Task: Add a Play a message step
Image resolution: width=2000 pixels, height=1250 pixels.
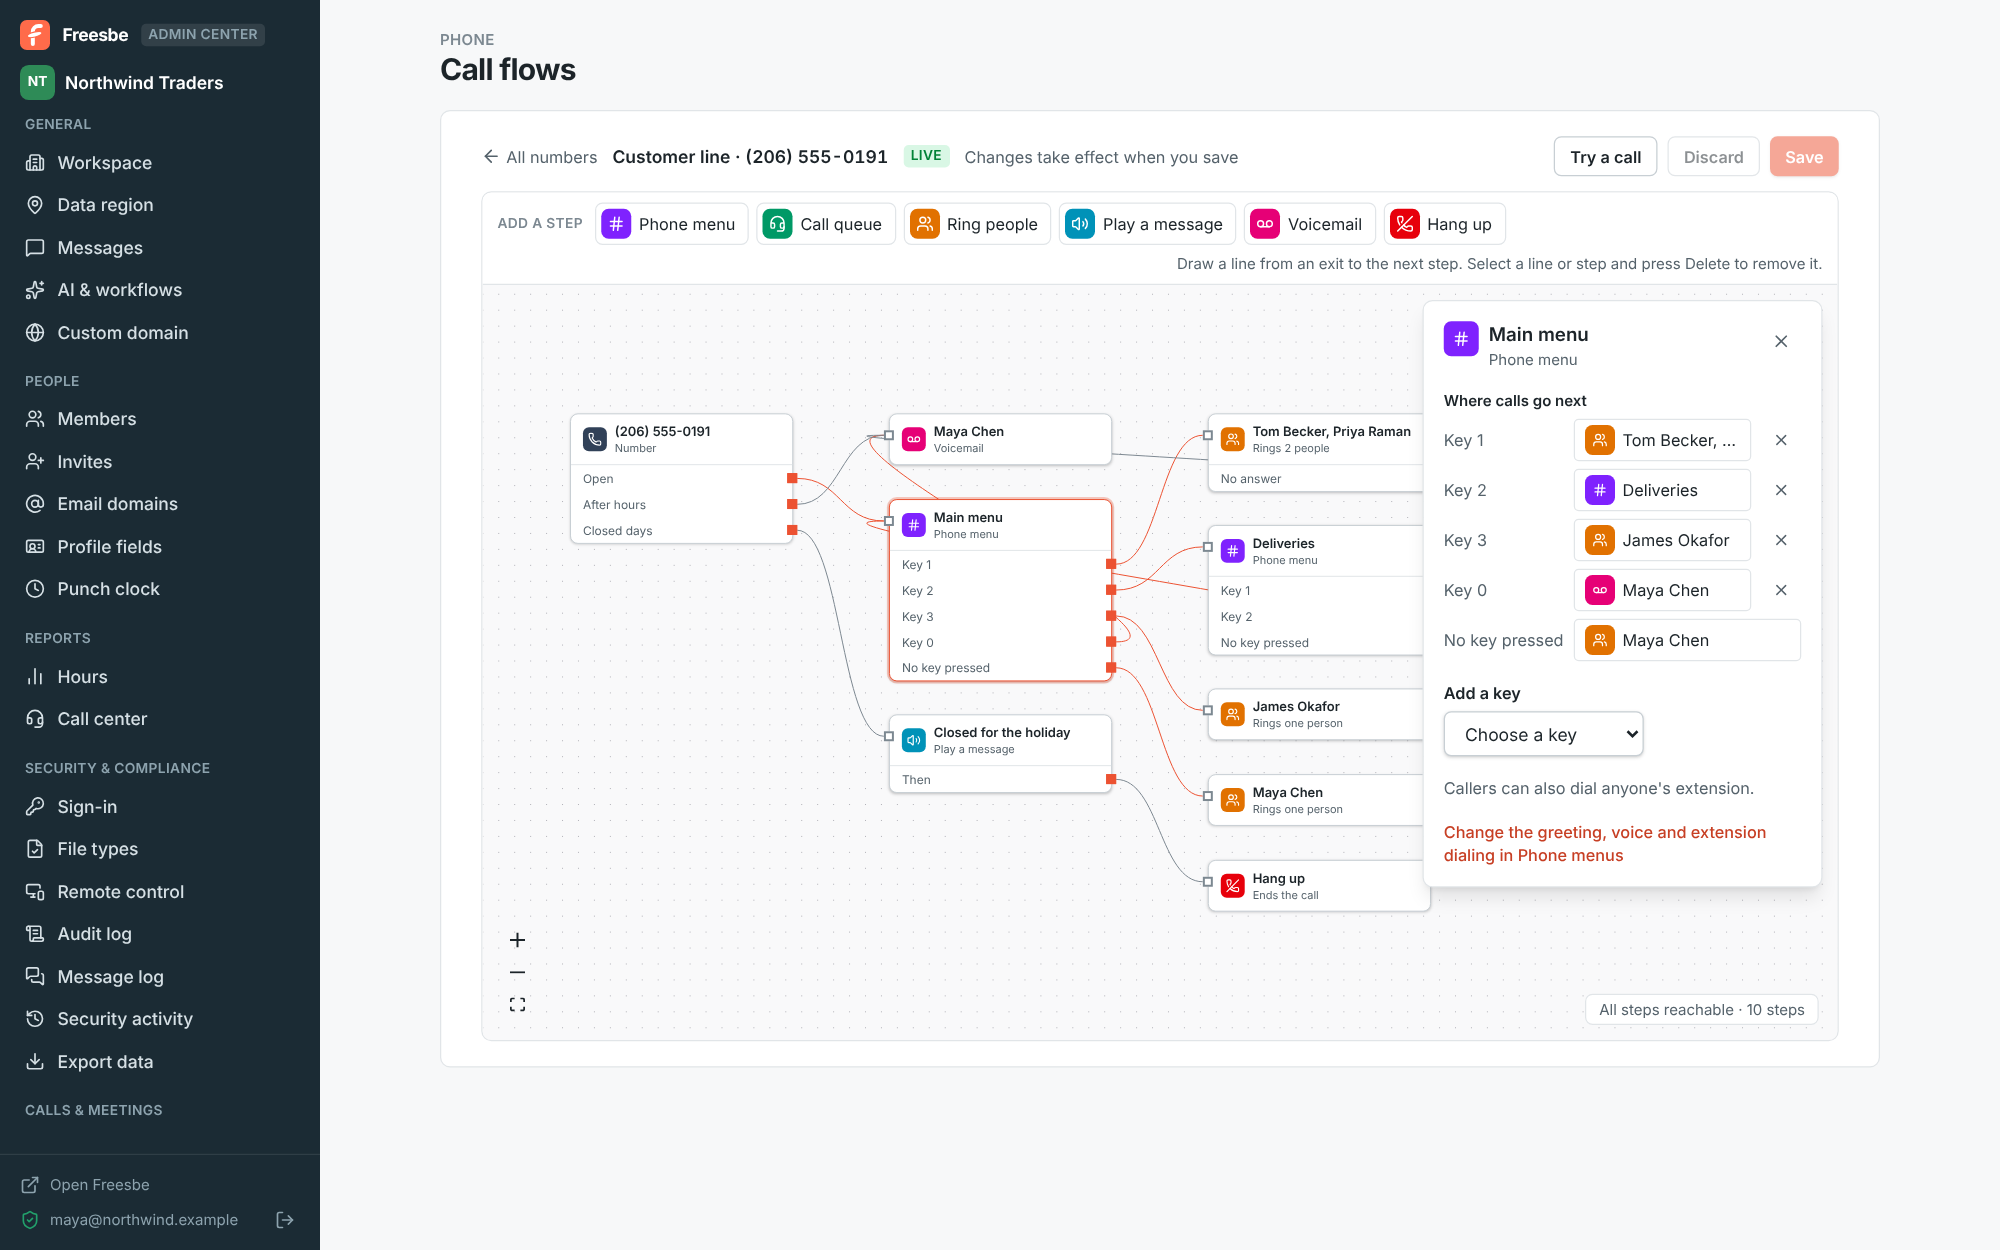Action: (x=1147, y=224)
